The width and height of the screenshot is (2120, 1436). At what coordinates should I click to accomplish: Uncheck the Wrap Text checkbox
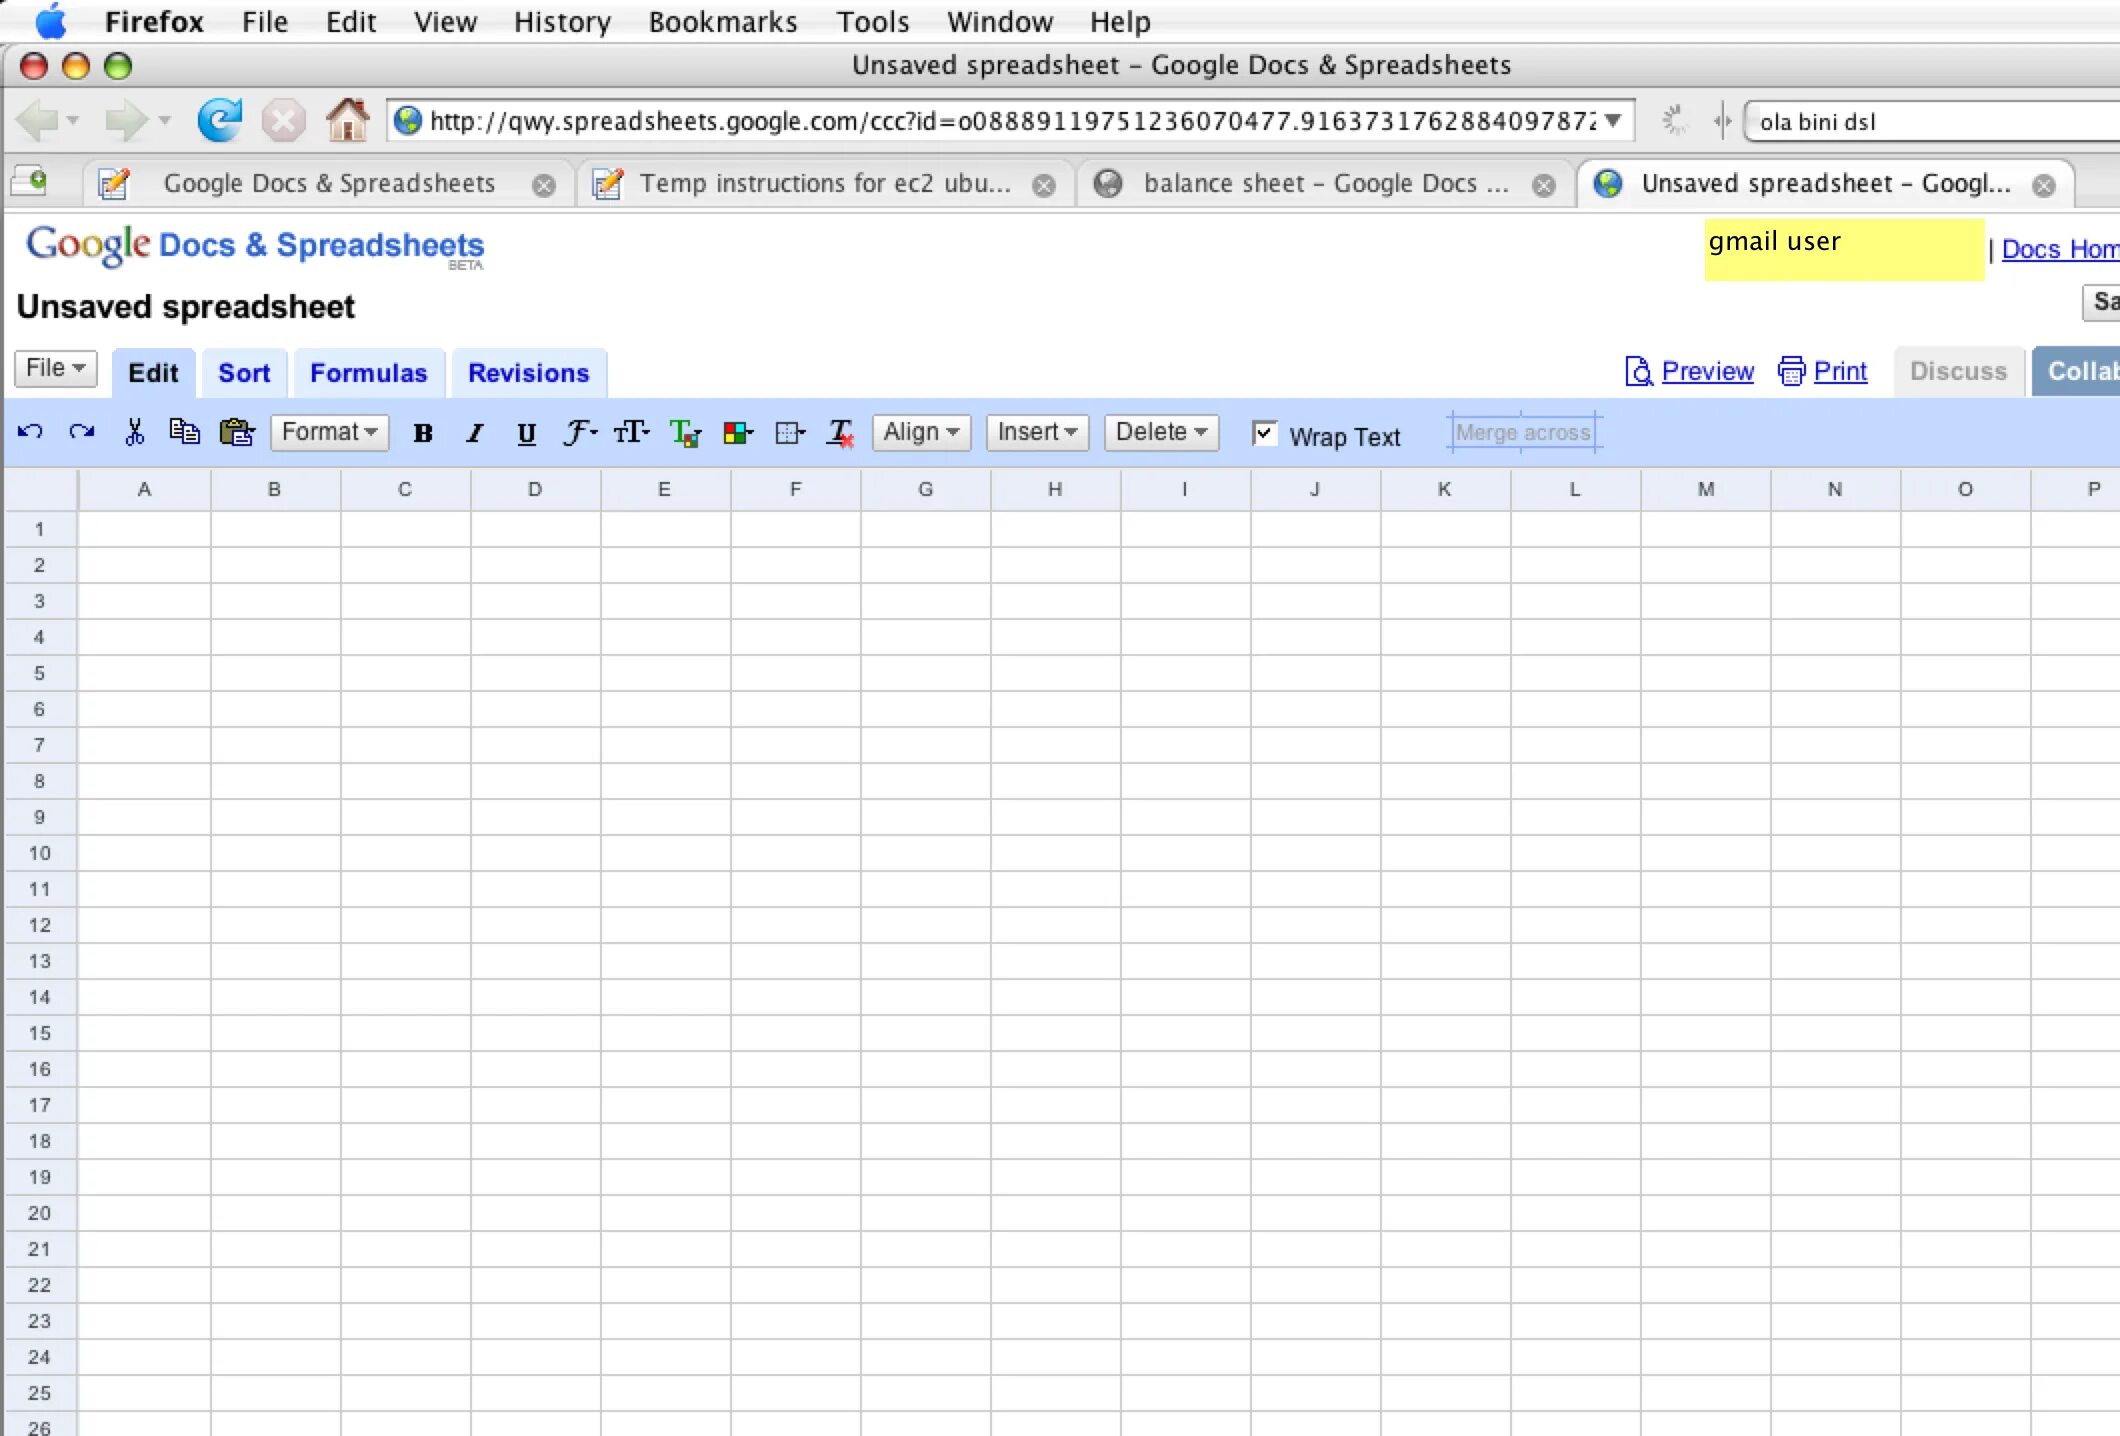click(x=1264, y=434)
